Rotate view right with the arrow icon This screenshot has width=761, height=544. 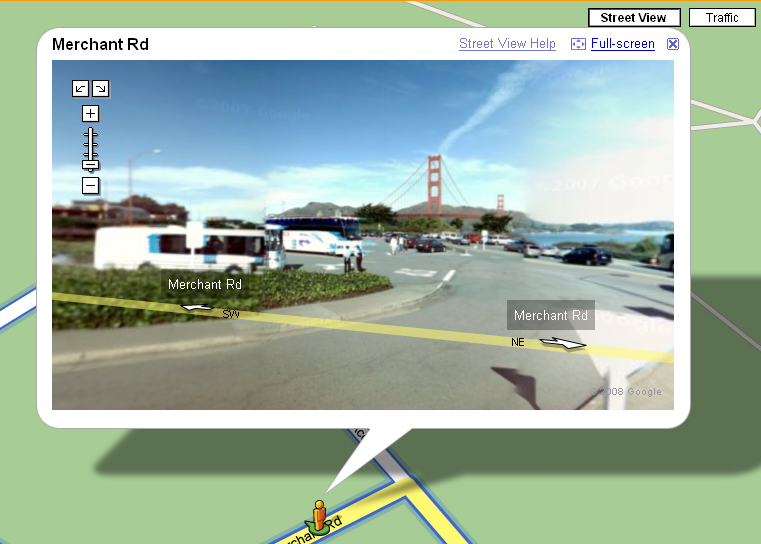click(100, 88)
